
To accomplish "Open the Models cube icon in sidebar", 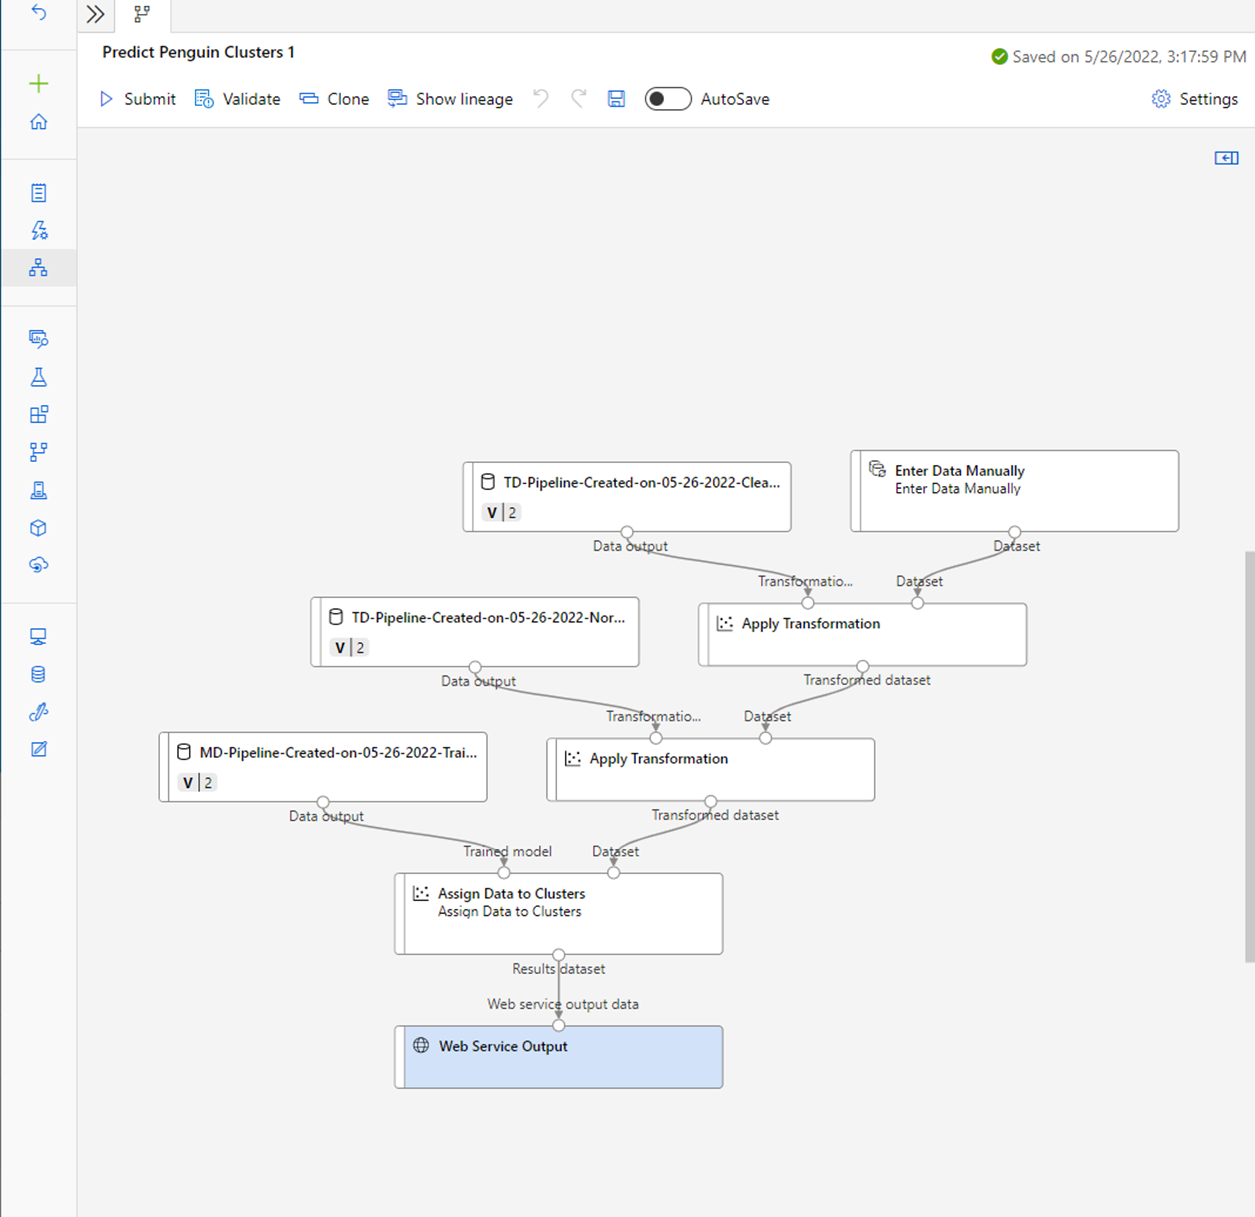I will (x=38, y=528).
